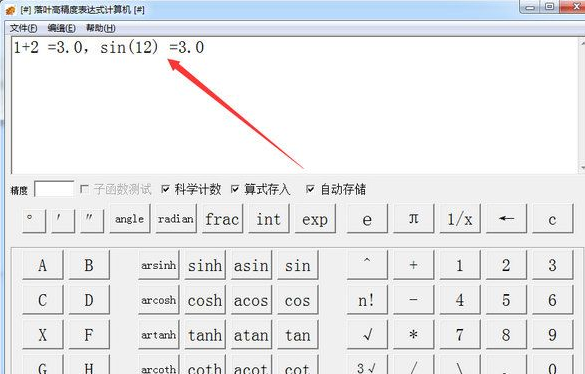Click the variable D button

[89, 300]
